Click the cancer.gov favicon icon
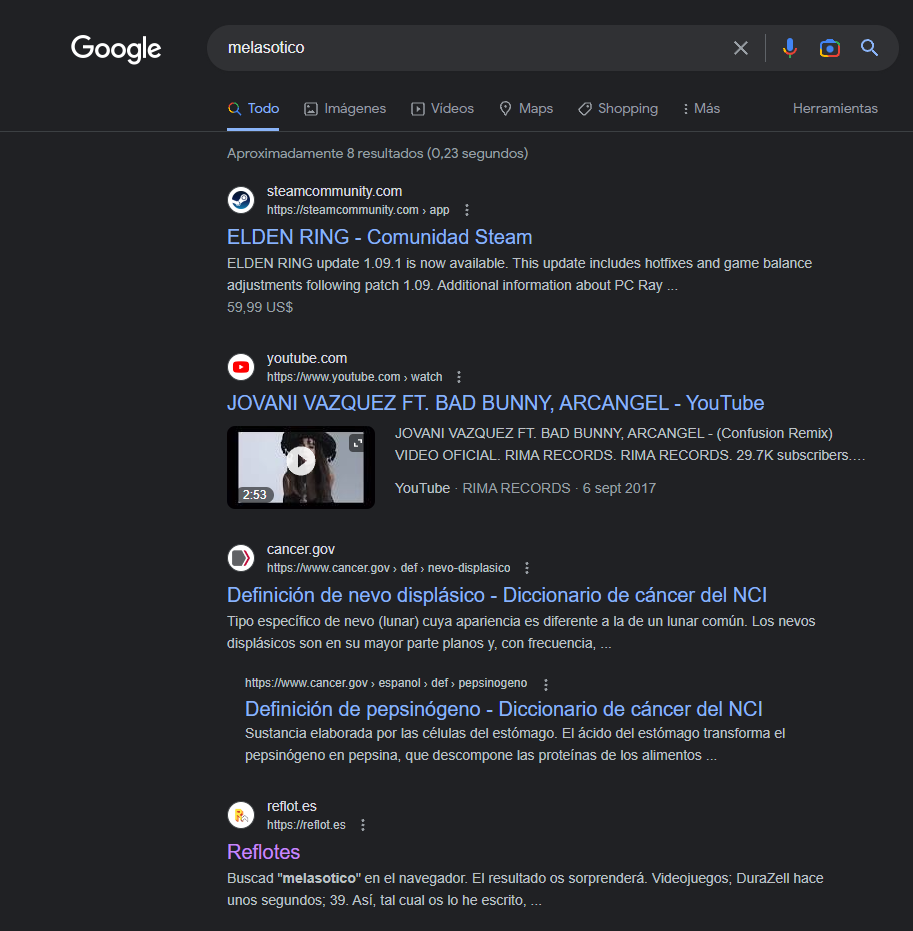The width and height of the screenshot is (913, 931). point(241,558)
